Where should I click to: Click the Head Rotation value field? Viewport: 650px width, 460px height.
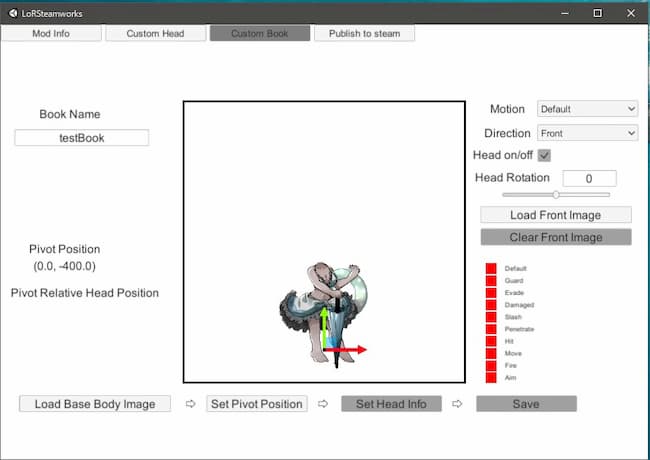tap(589, 179)
